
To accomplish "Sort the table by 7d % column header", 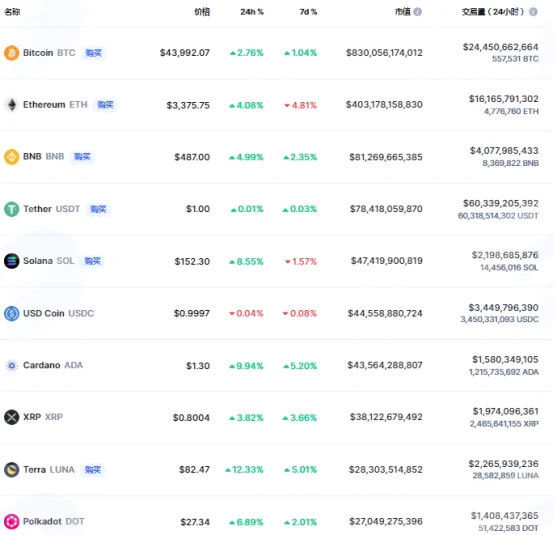I will point(308,12).
